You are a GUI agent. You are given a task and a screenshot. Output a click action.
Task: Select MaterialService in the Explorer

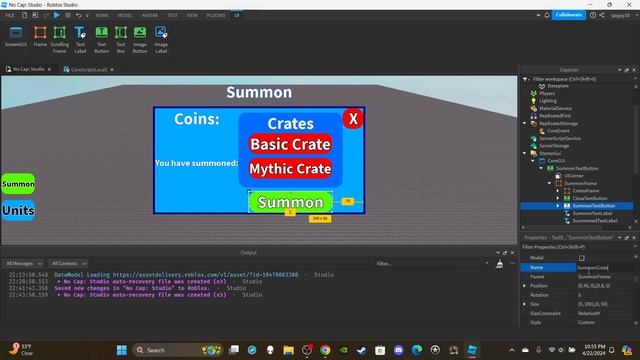pos(555,109)
